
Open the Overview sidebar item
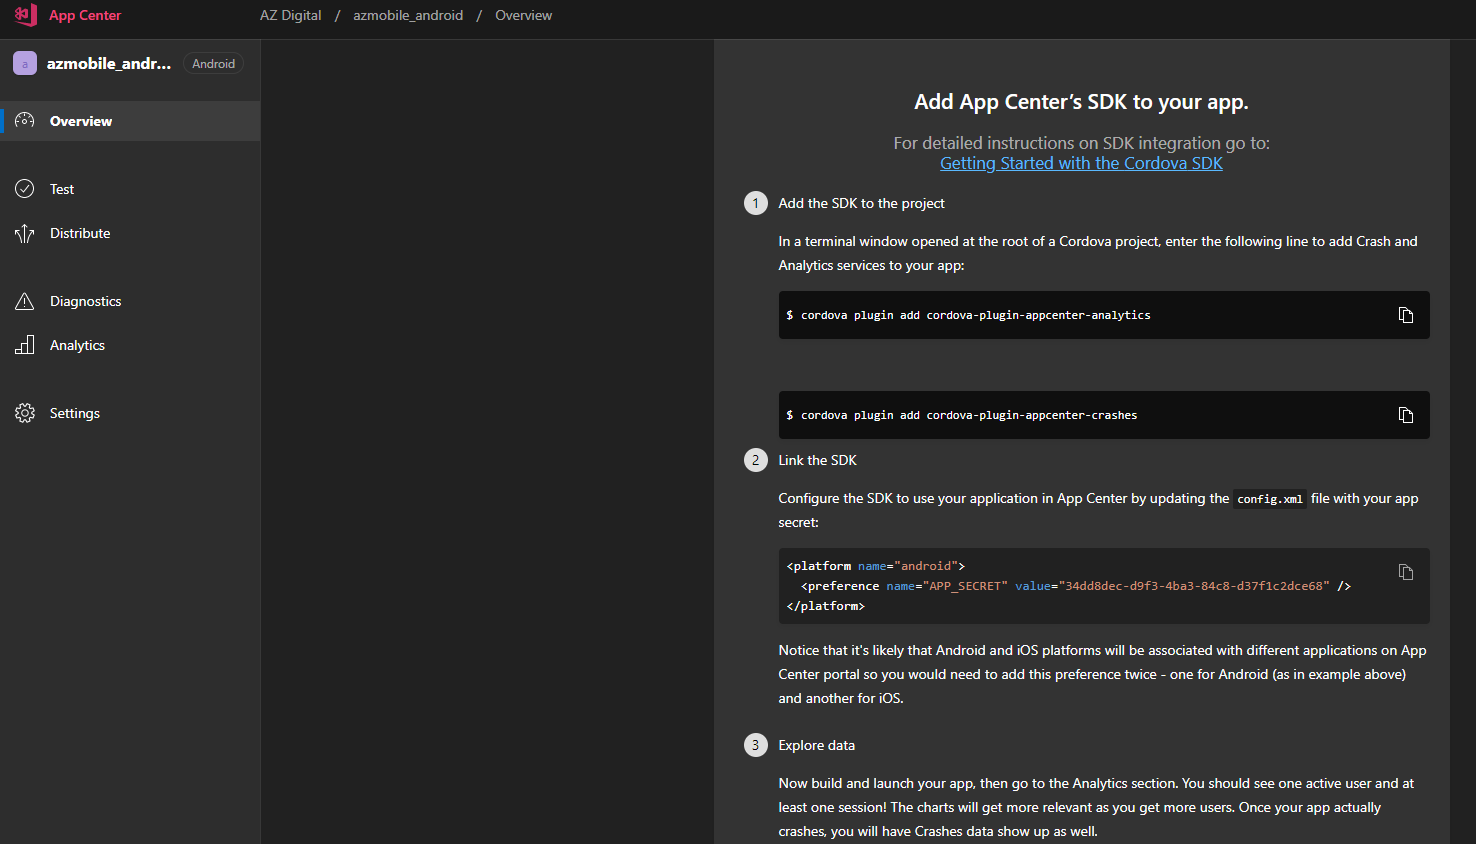pyautogui.click(x=130, y=121)
